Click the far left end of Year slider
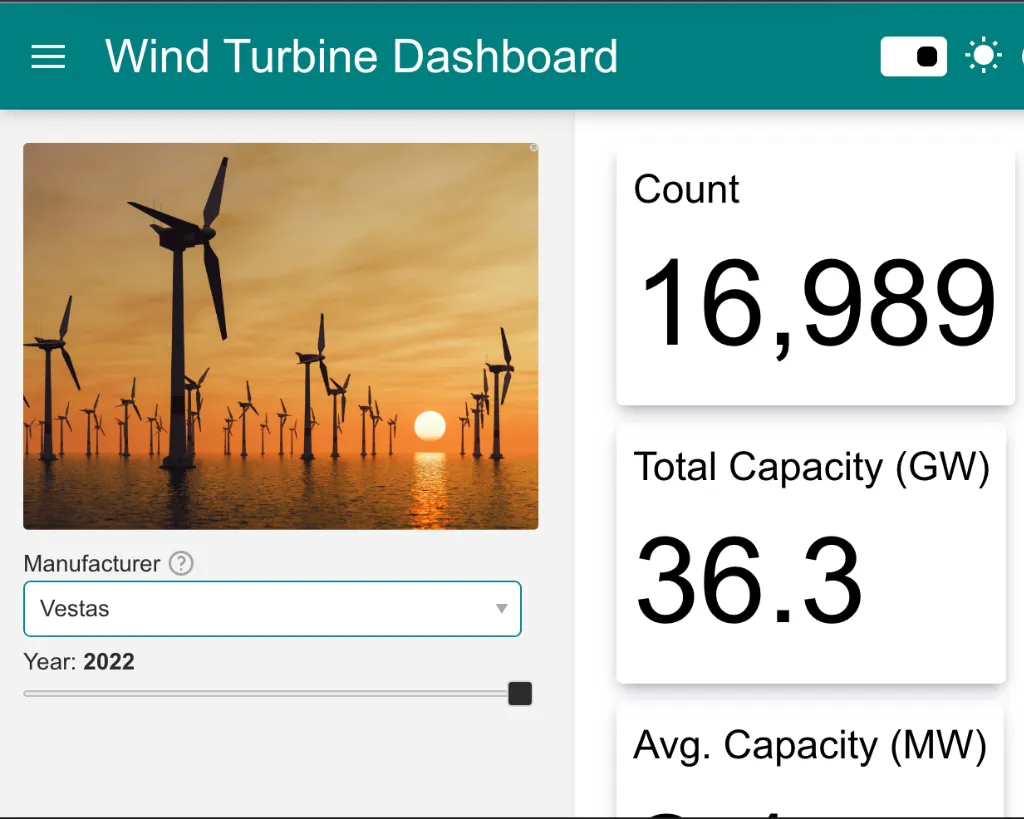 point(27,693)
